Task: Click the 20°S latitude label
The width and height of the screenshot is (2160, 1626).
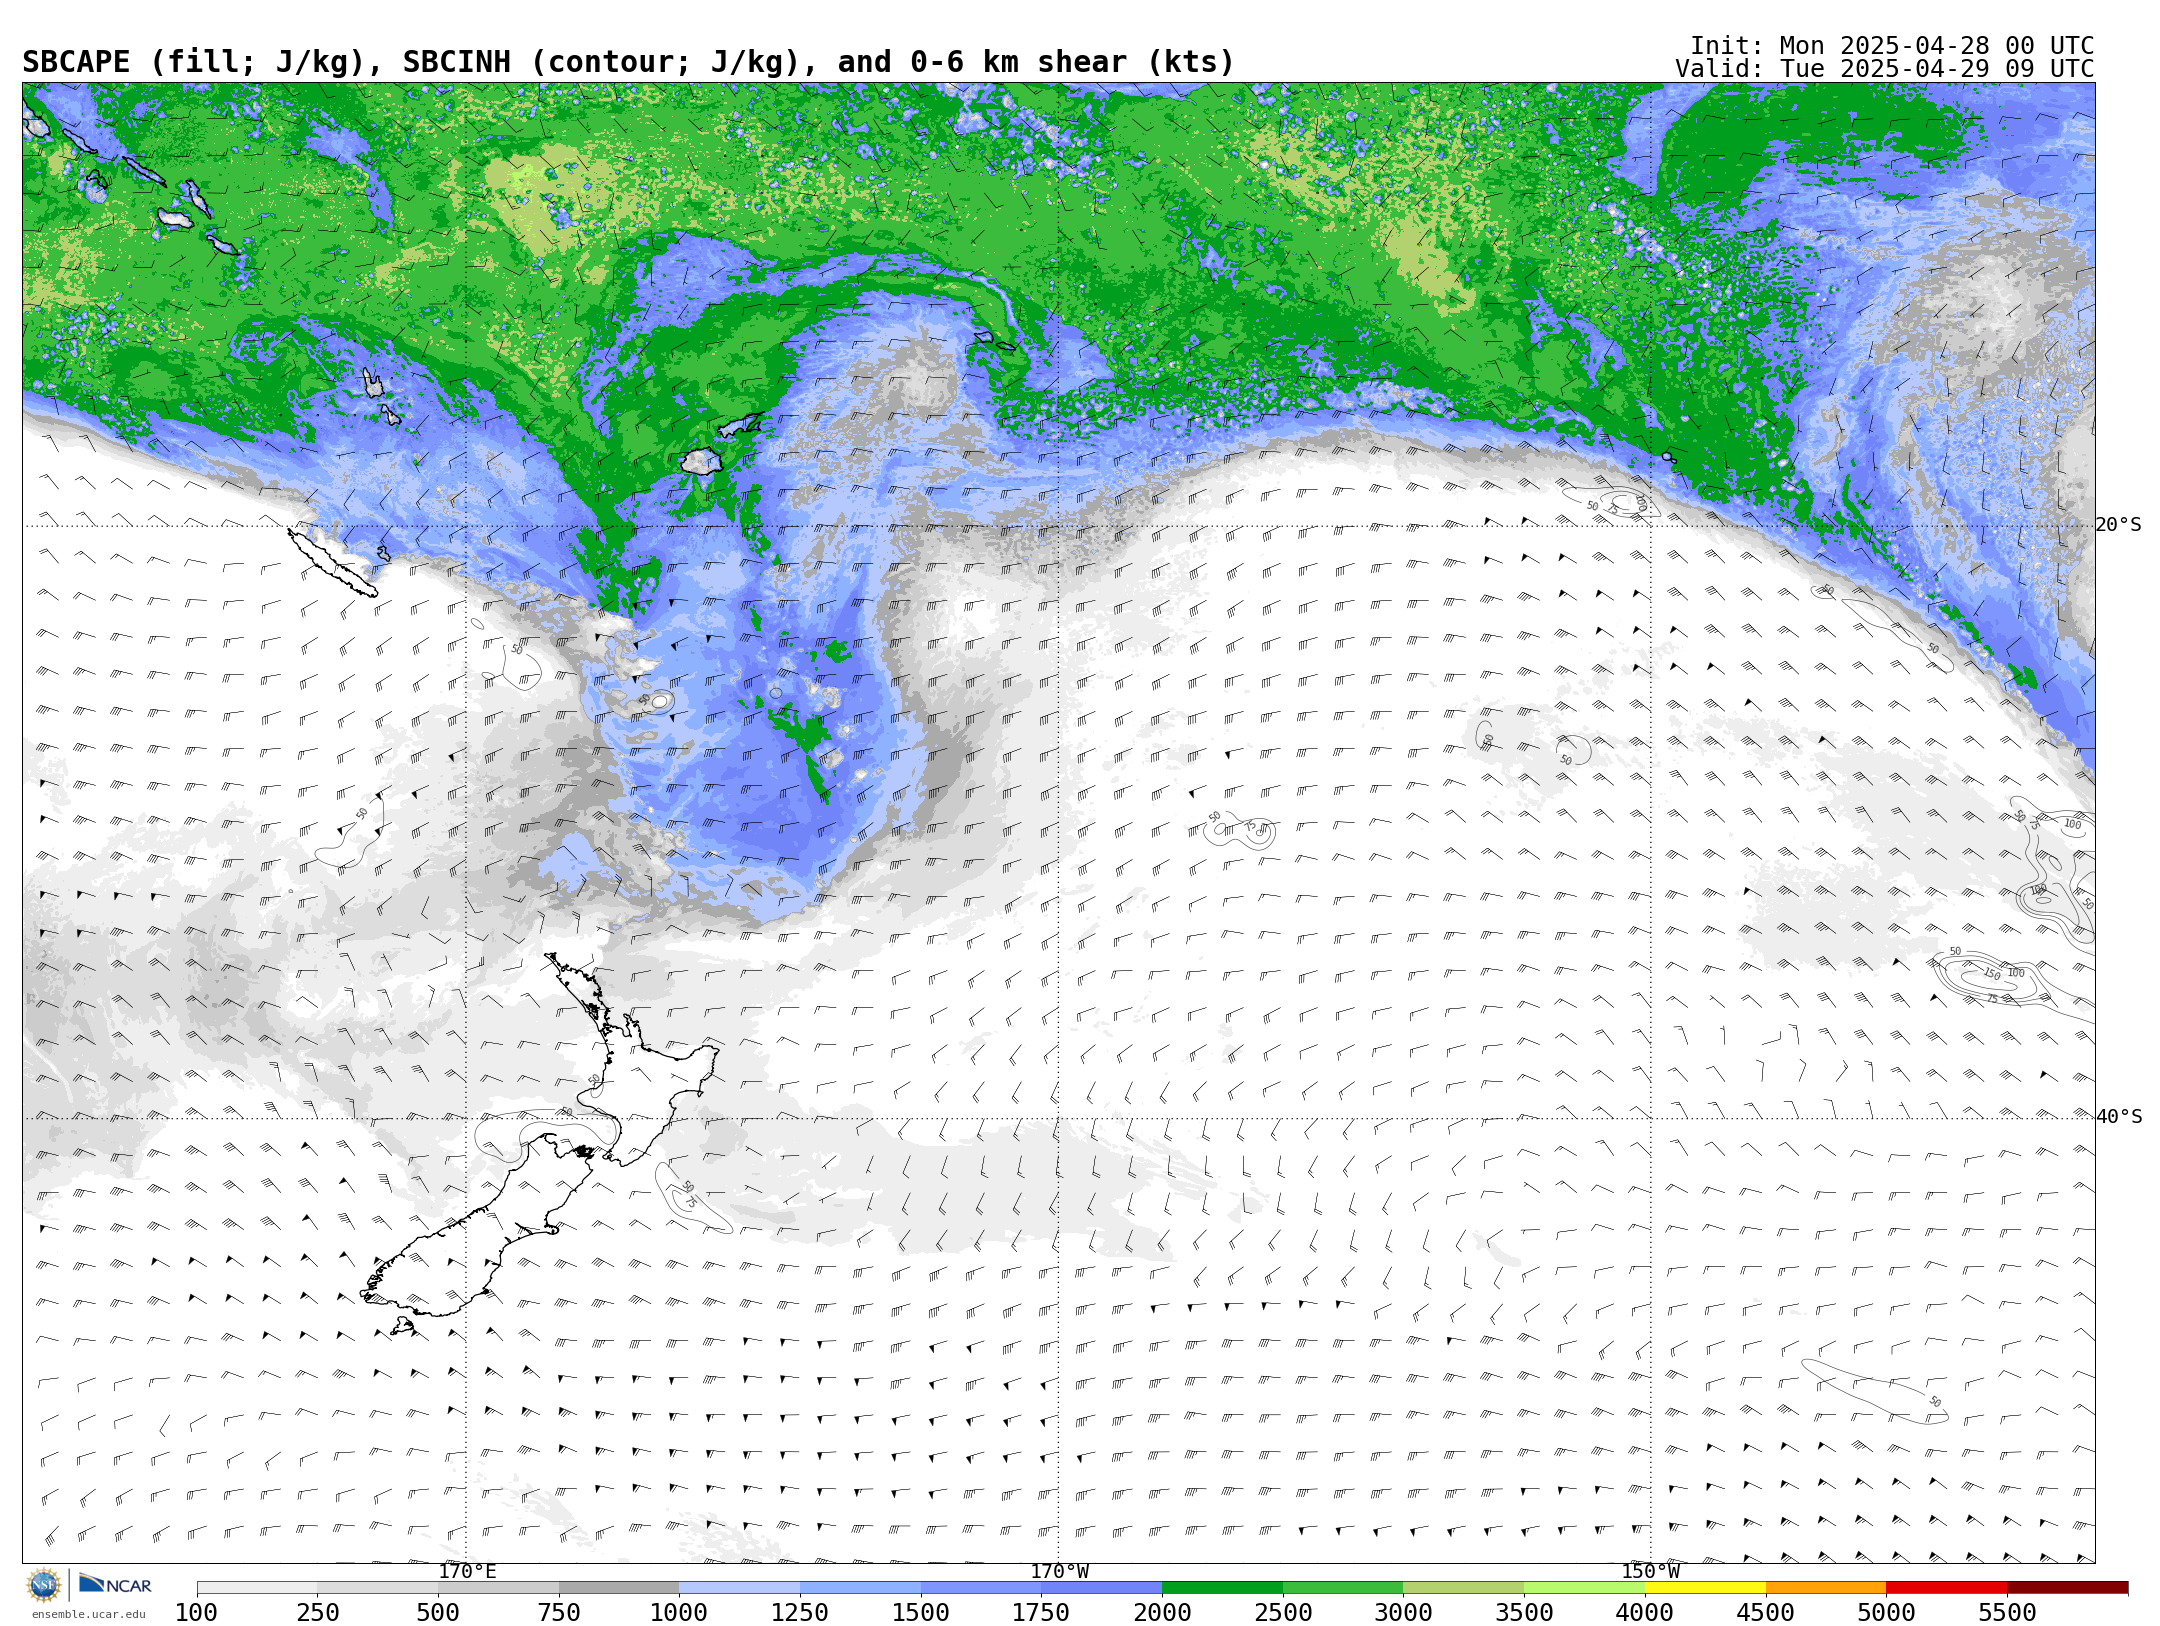Action: [x=2119, y=525]
